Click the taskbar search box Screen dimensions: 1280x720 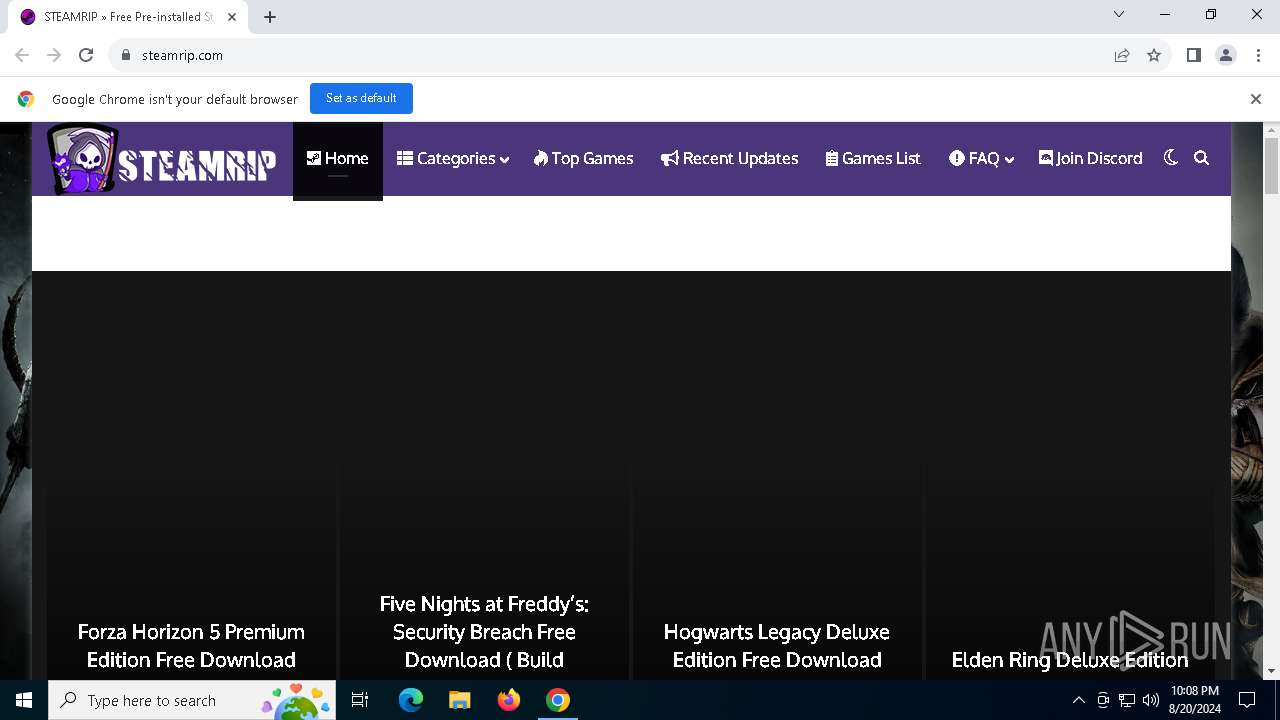[x=192, y=700]
